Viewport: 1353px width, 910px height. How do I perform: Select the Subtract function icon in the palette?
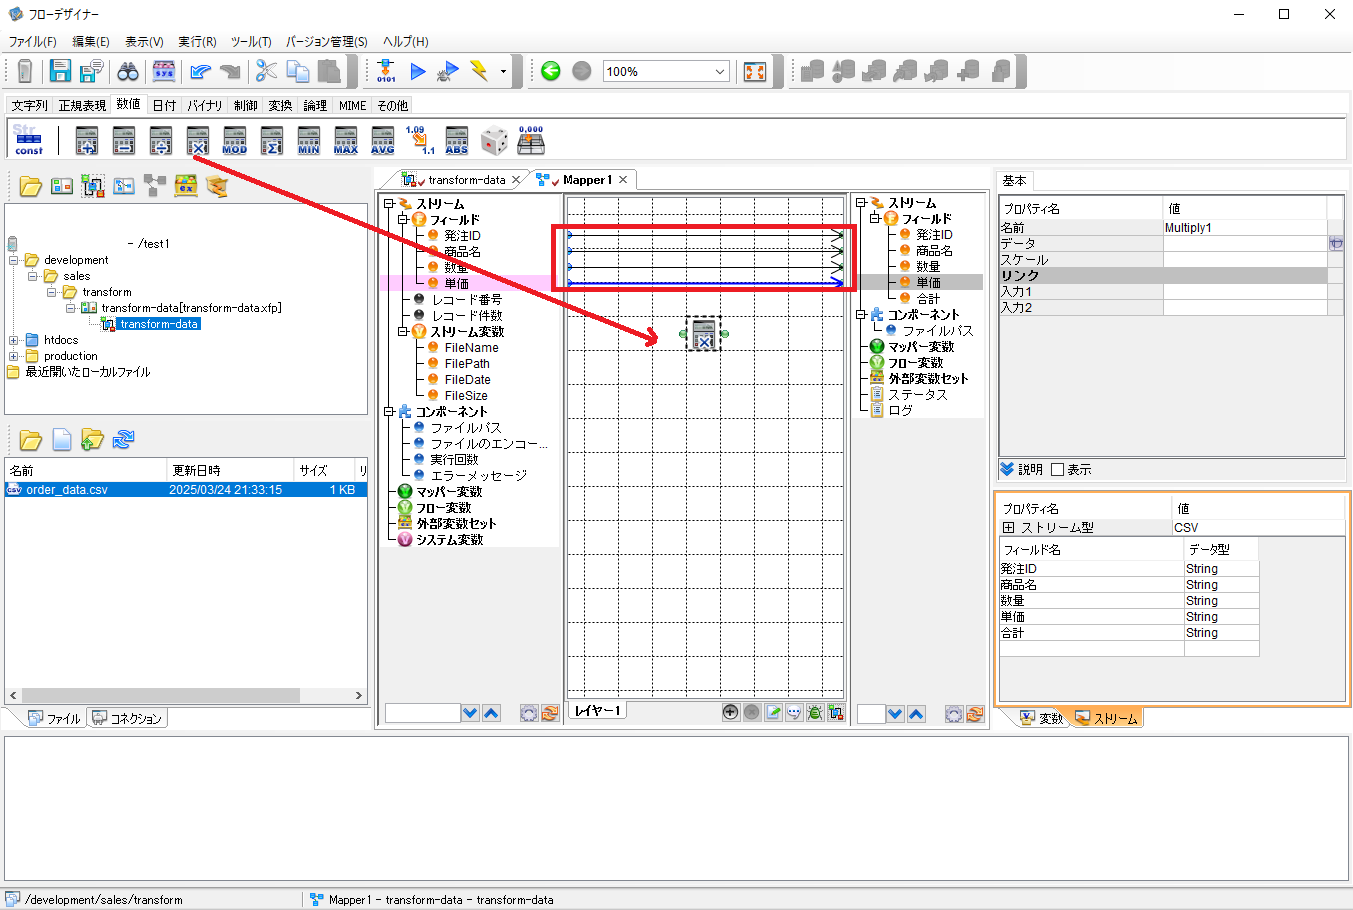point(124,141)
